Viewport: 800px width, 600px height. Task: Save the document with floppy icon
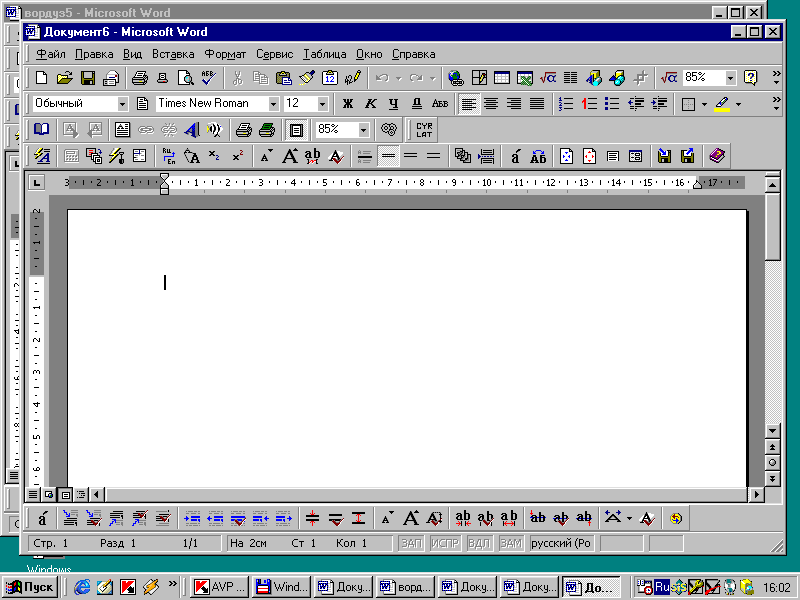pyautogui.click(x=88, y=78)
